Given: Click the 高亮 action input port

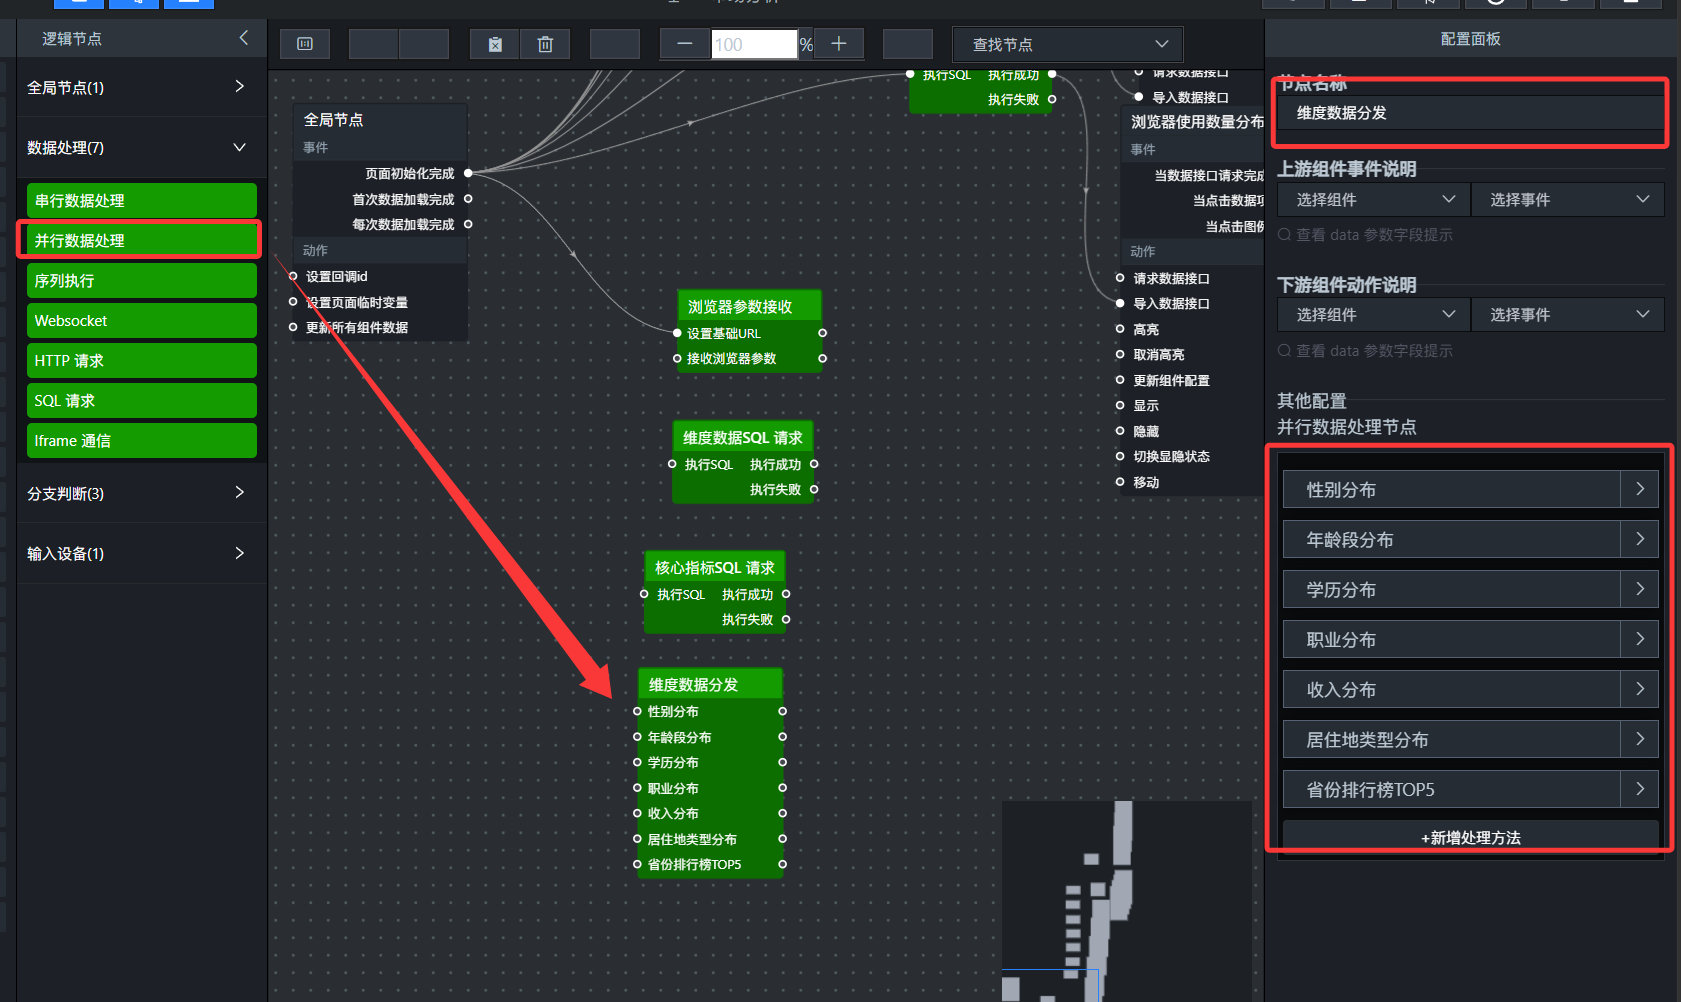Looking at the screenshot, I should (1120, 329).
